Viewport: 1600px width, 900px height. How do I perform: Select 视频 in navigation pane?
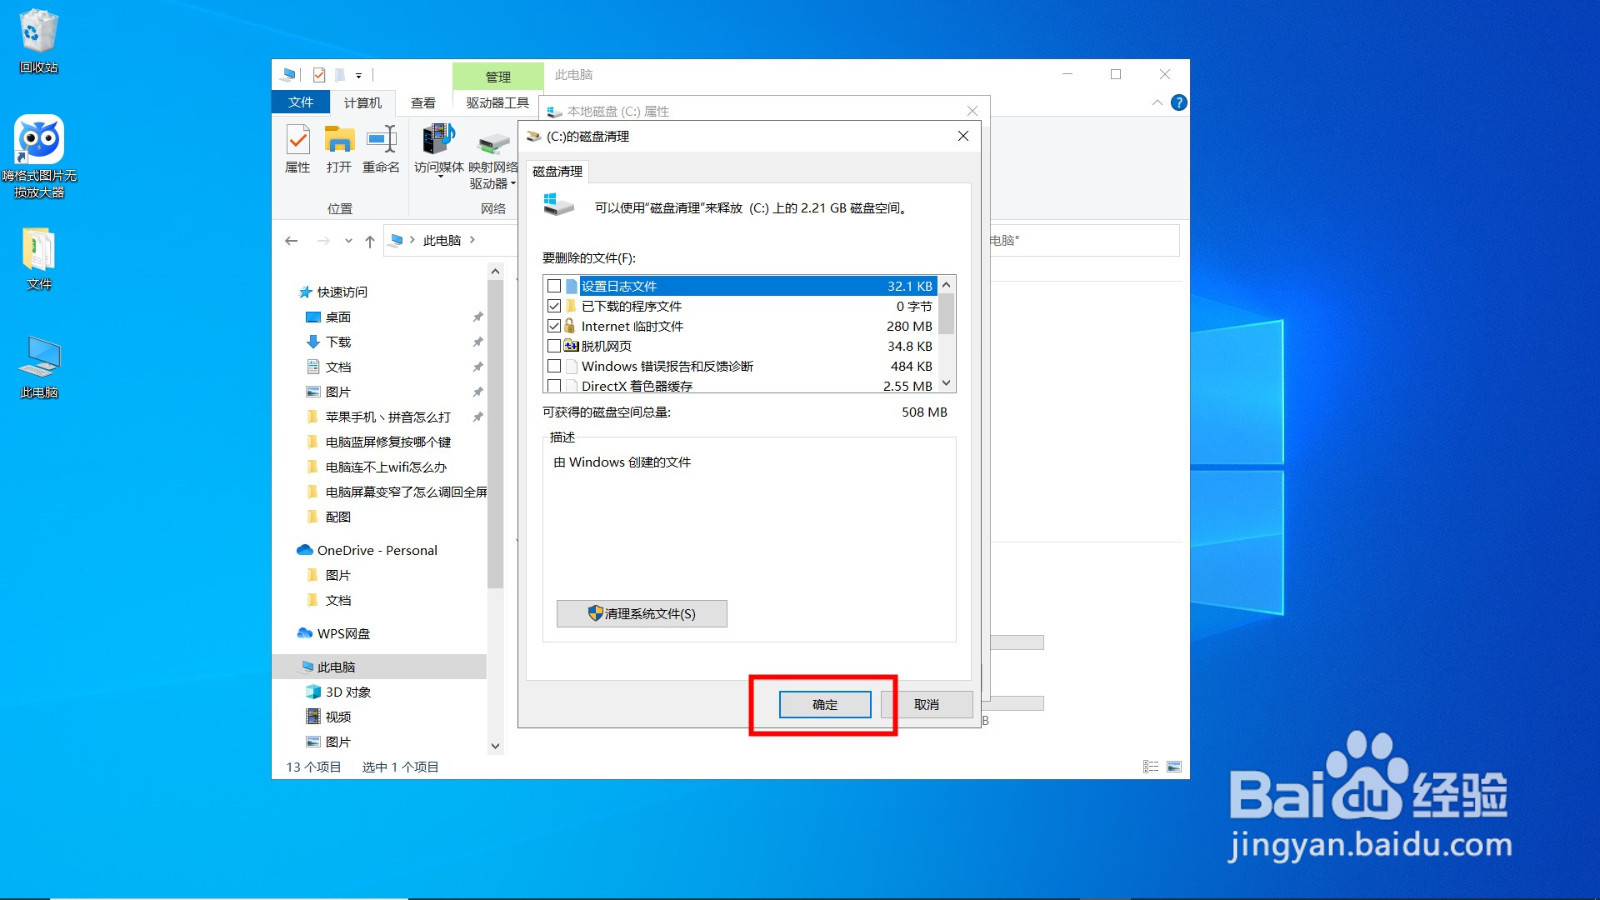pyautogui.click(x=338, y=717)
